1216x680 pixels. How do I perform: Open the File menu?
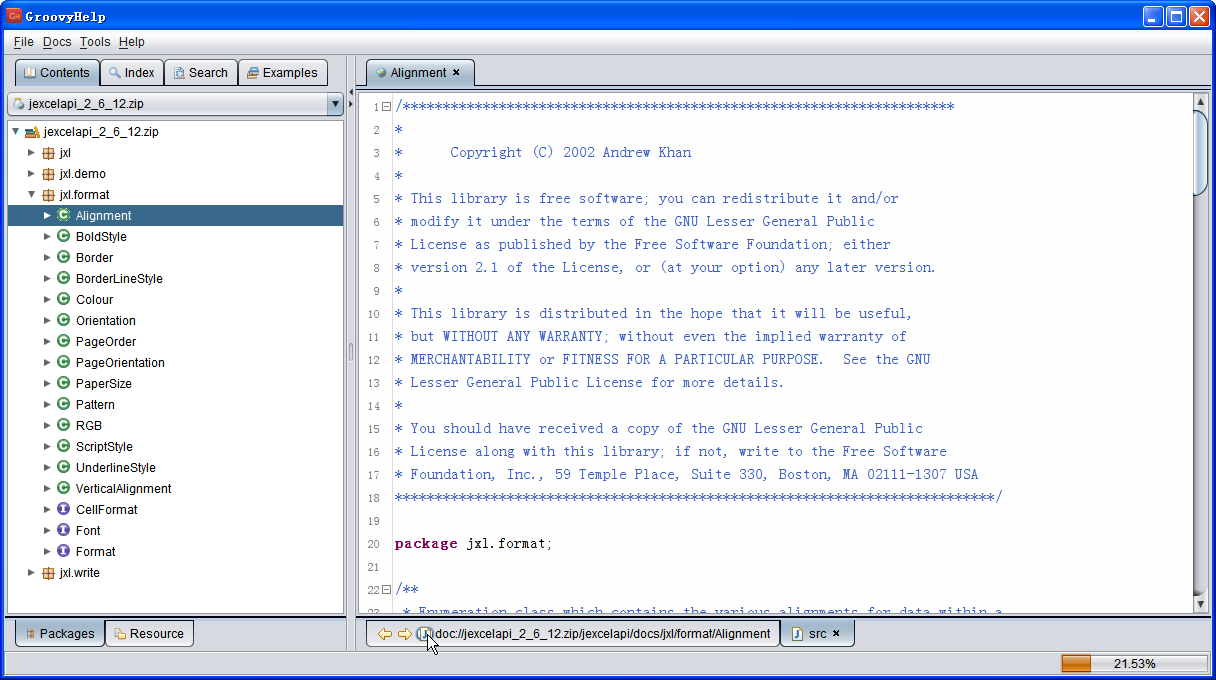coord(24,42)
